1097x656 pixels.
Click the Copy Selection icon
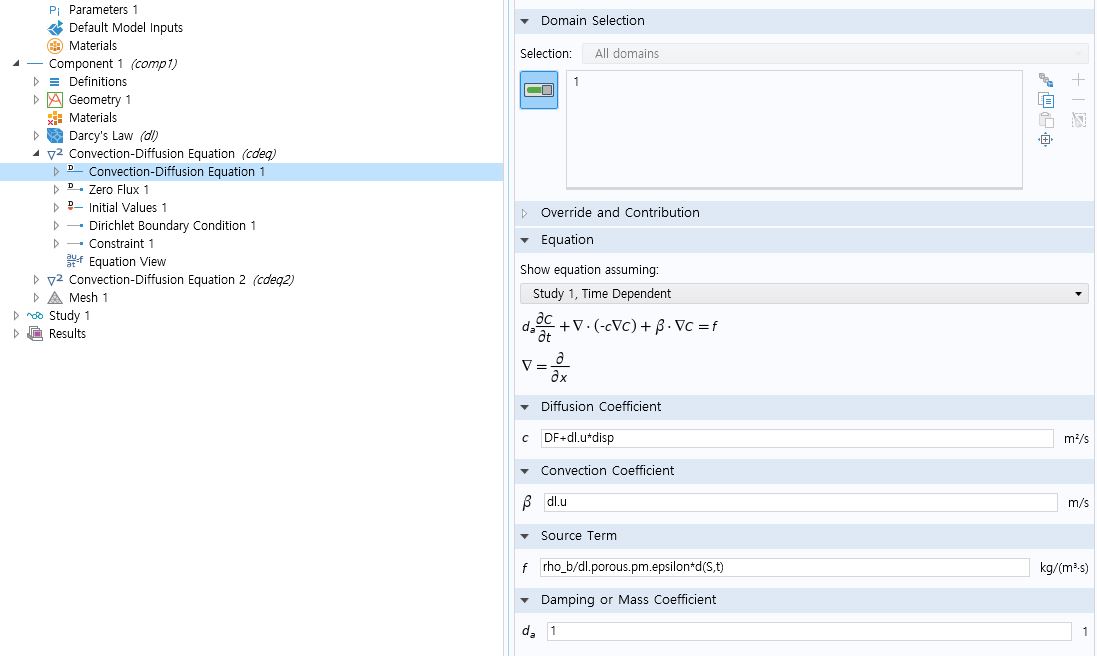pyautogui.click(x=1046, y=100)
